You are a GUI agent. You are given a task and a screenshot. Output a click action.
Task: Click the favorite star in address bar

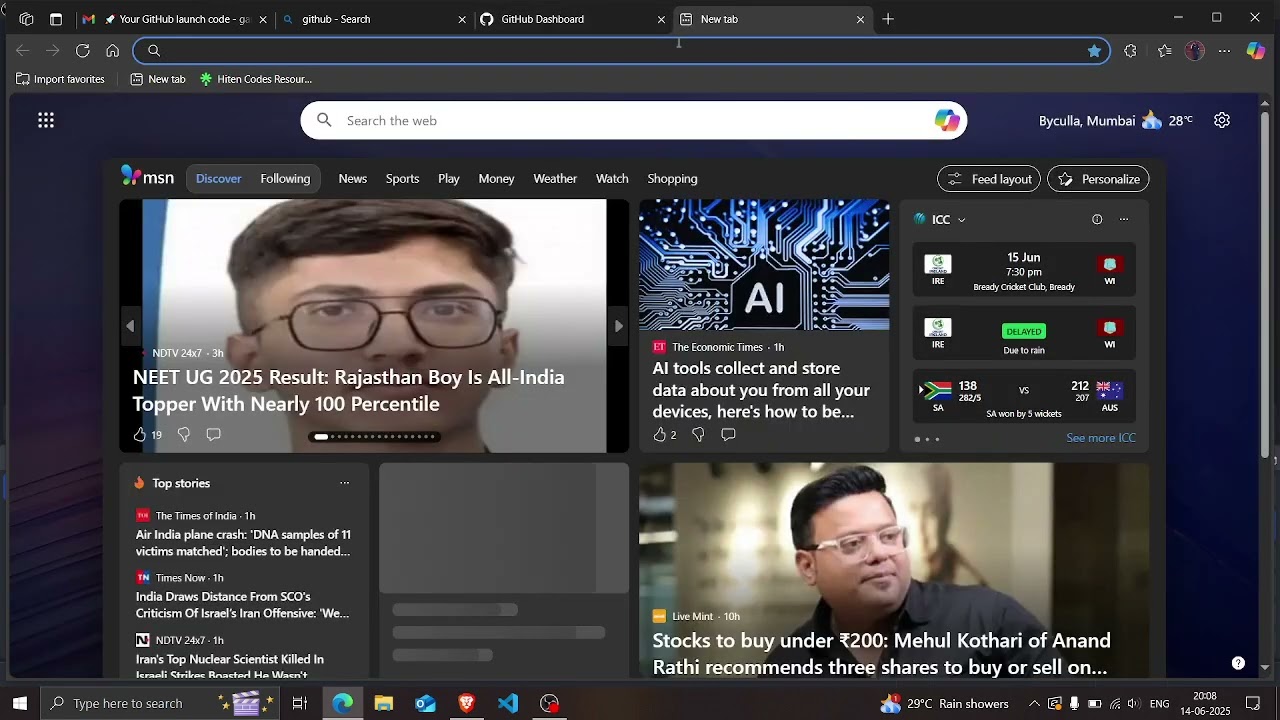pyautogui.click(x=1094, y=51)
